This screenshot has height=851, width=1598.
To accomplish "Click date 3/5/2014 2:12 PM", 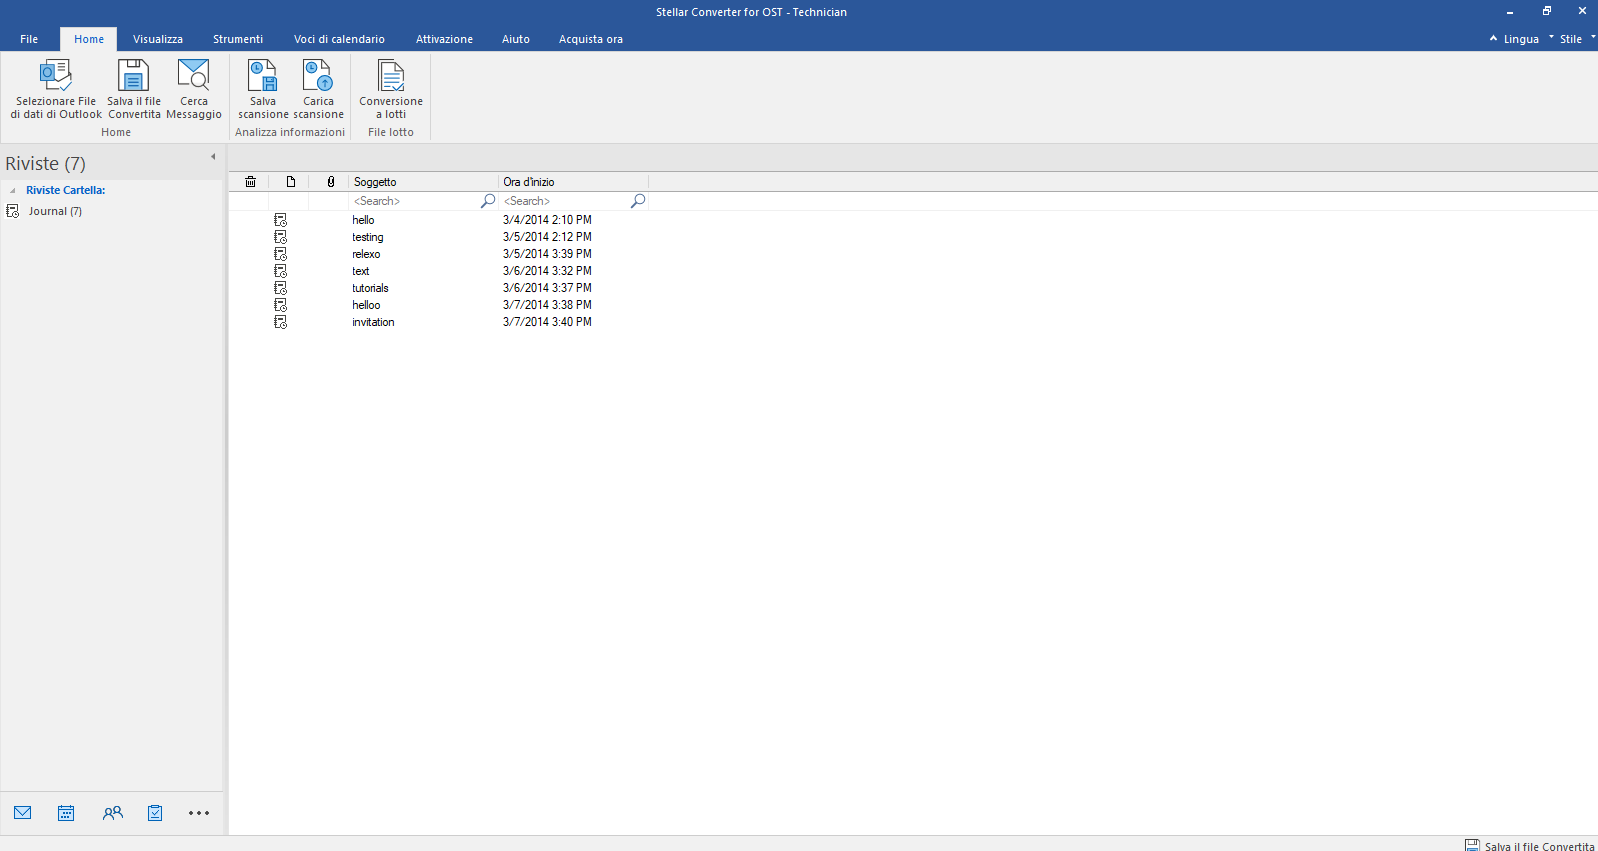I will 547,237.
